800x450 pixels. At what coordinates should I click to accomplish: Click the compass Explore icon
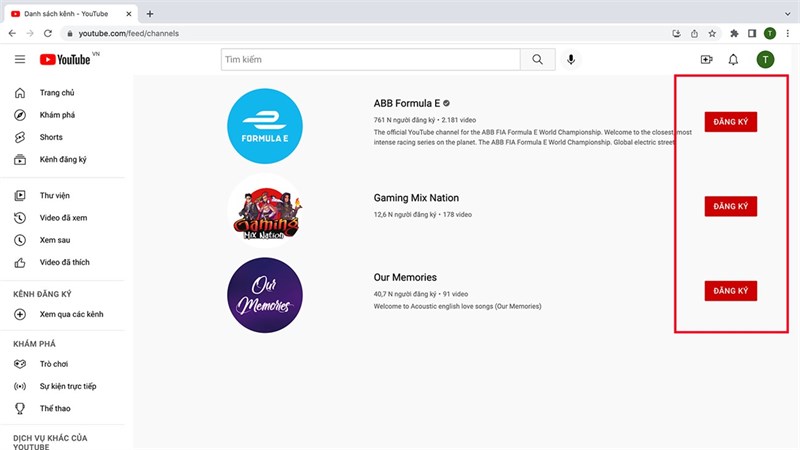pyautogui.click(x=20, y=115)
